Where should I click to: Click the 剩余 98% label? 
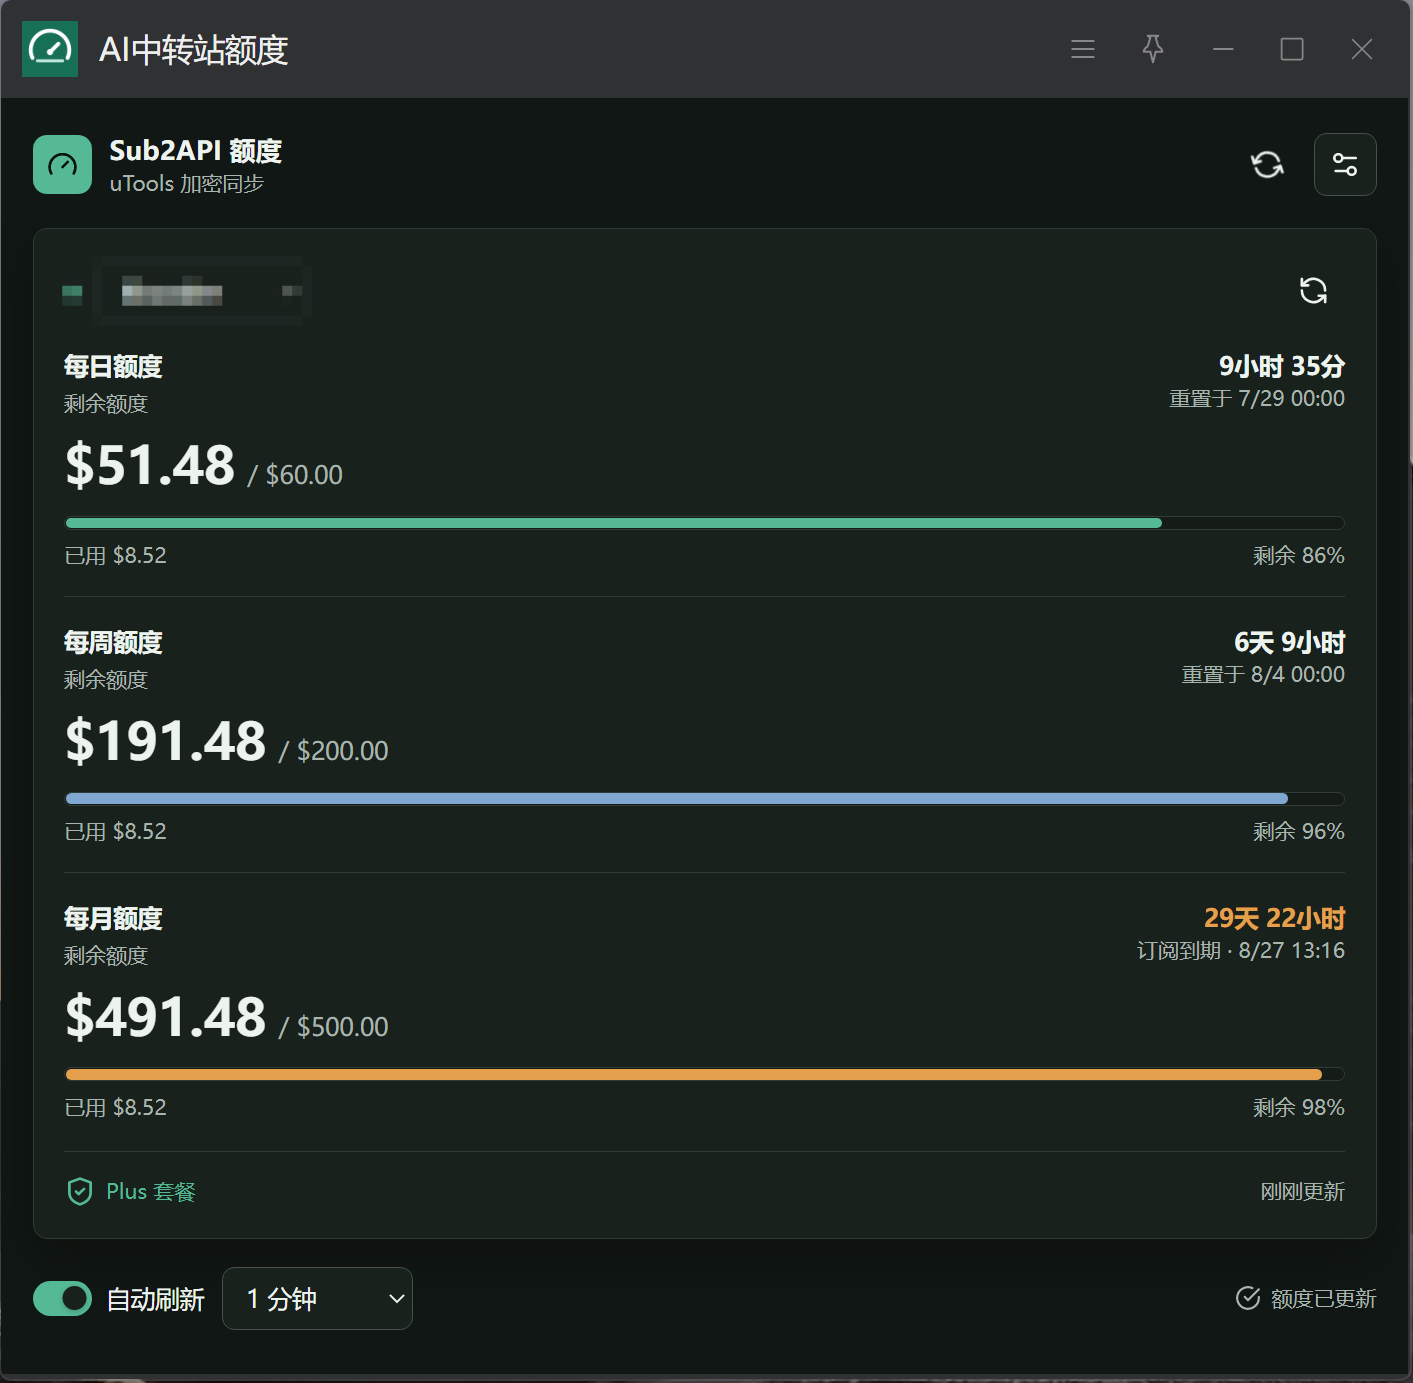click(1299, 1108)
